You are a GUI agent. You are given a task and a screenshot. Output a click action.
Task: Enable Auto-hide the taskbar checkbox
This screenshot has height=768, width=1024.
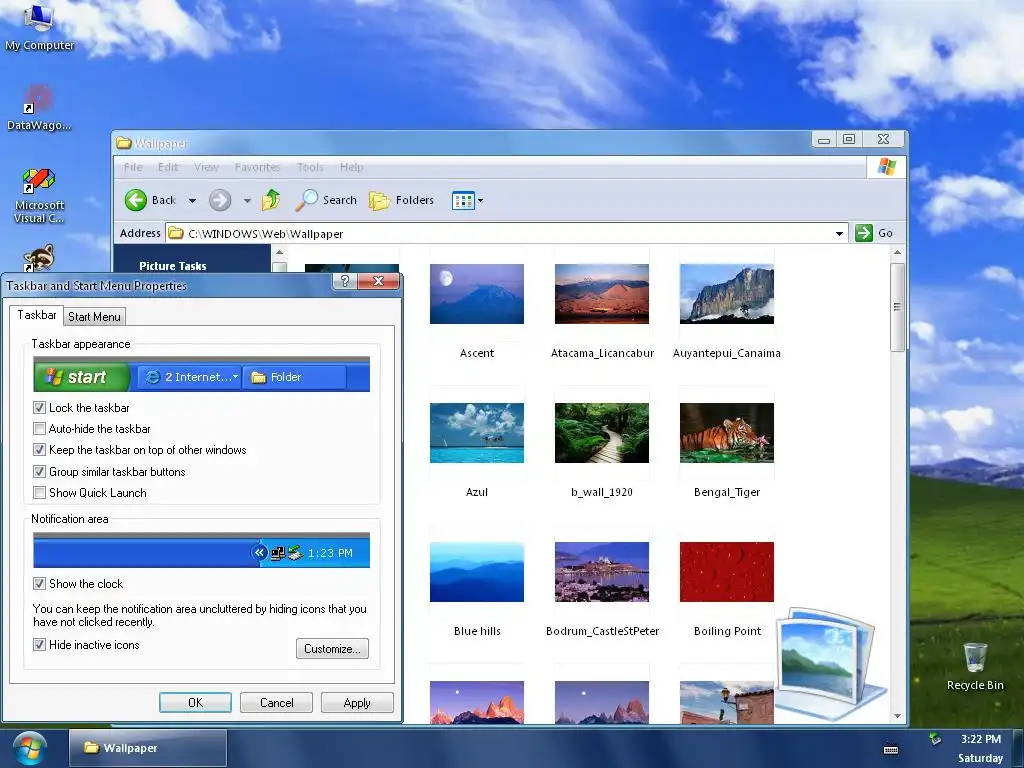pos(39,428)
